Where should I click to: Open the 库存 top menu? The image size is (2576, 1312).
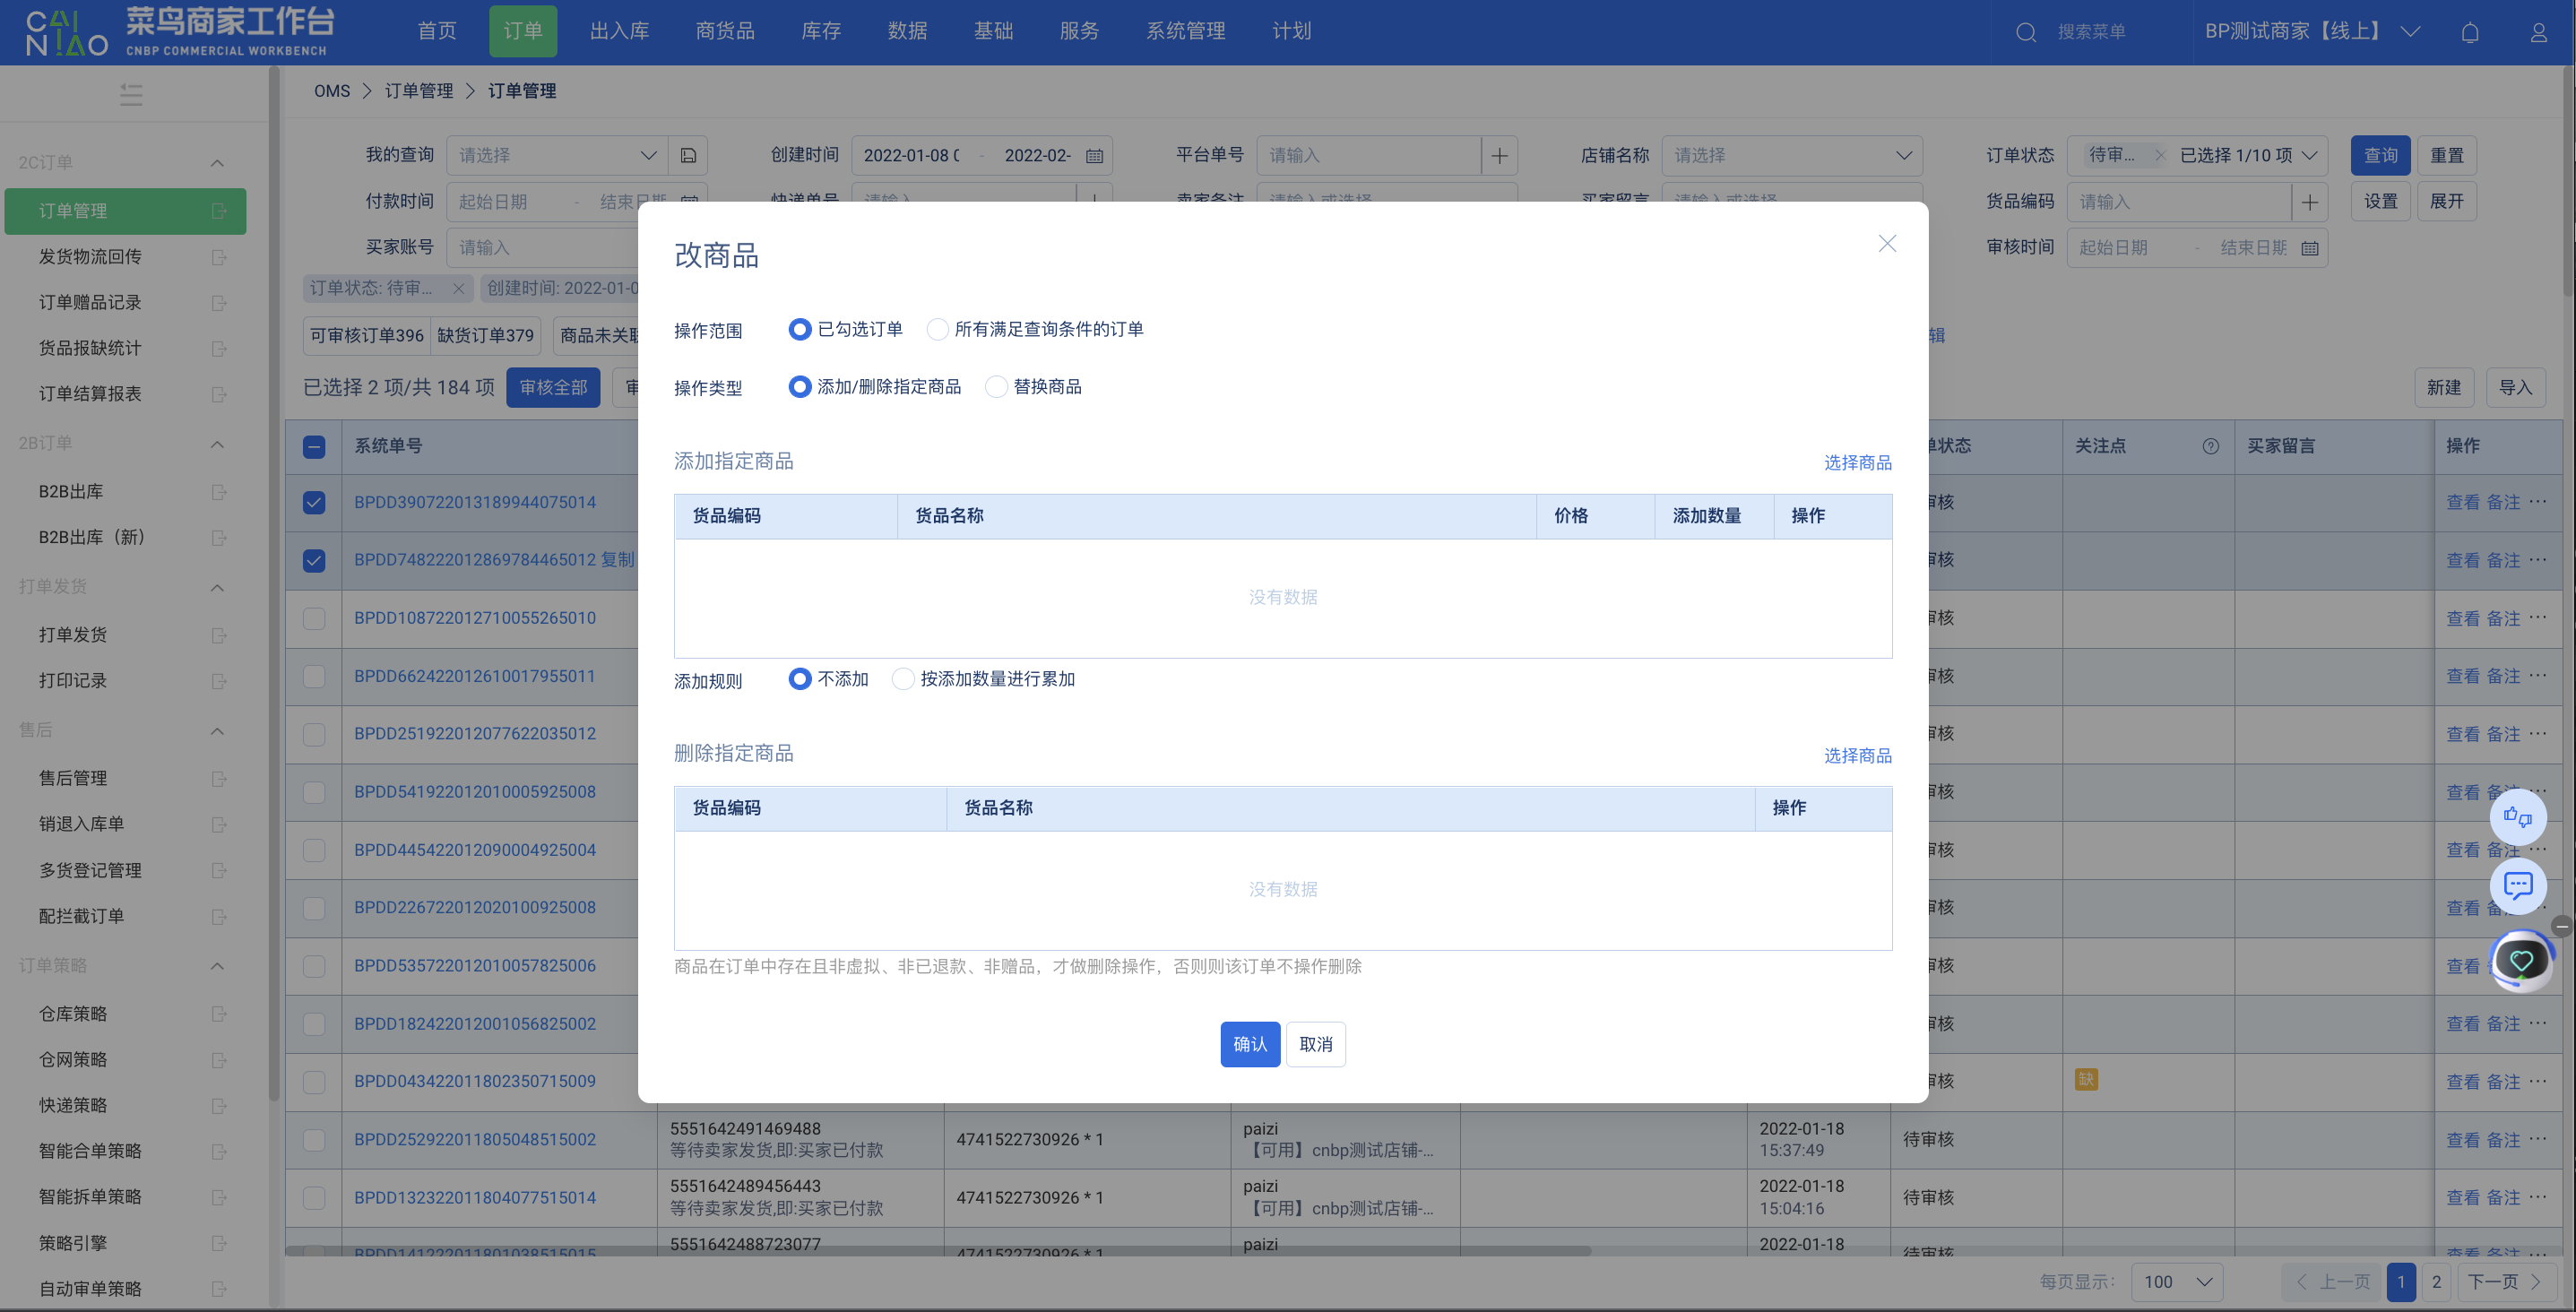(x=821, y=31)
